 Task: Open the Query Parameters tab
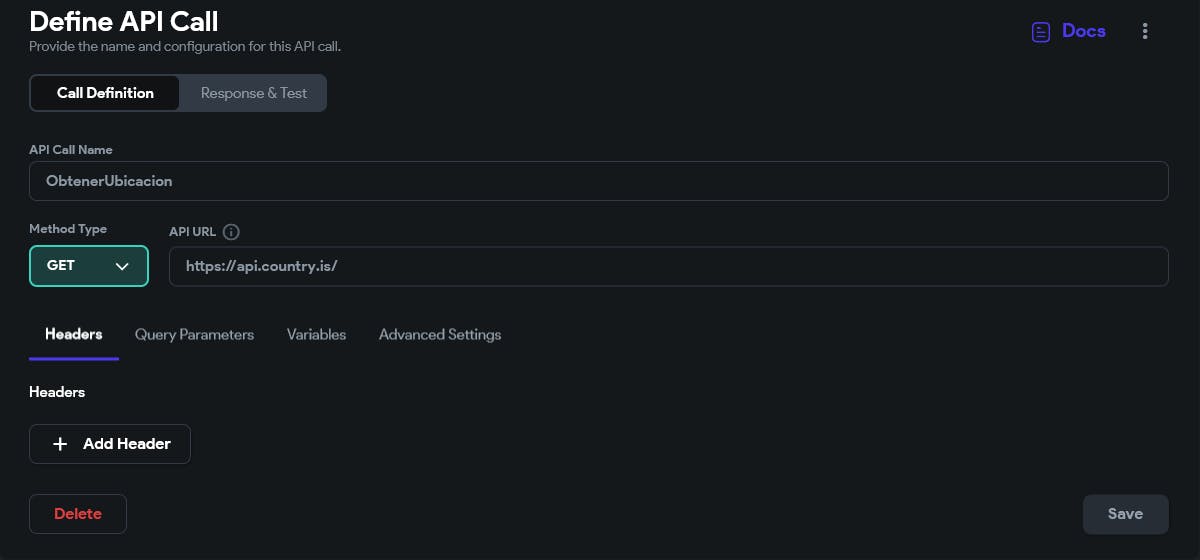[194, 334]
